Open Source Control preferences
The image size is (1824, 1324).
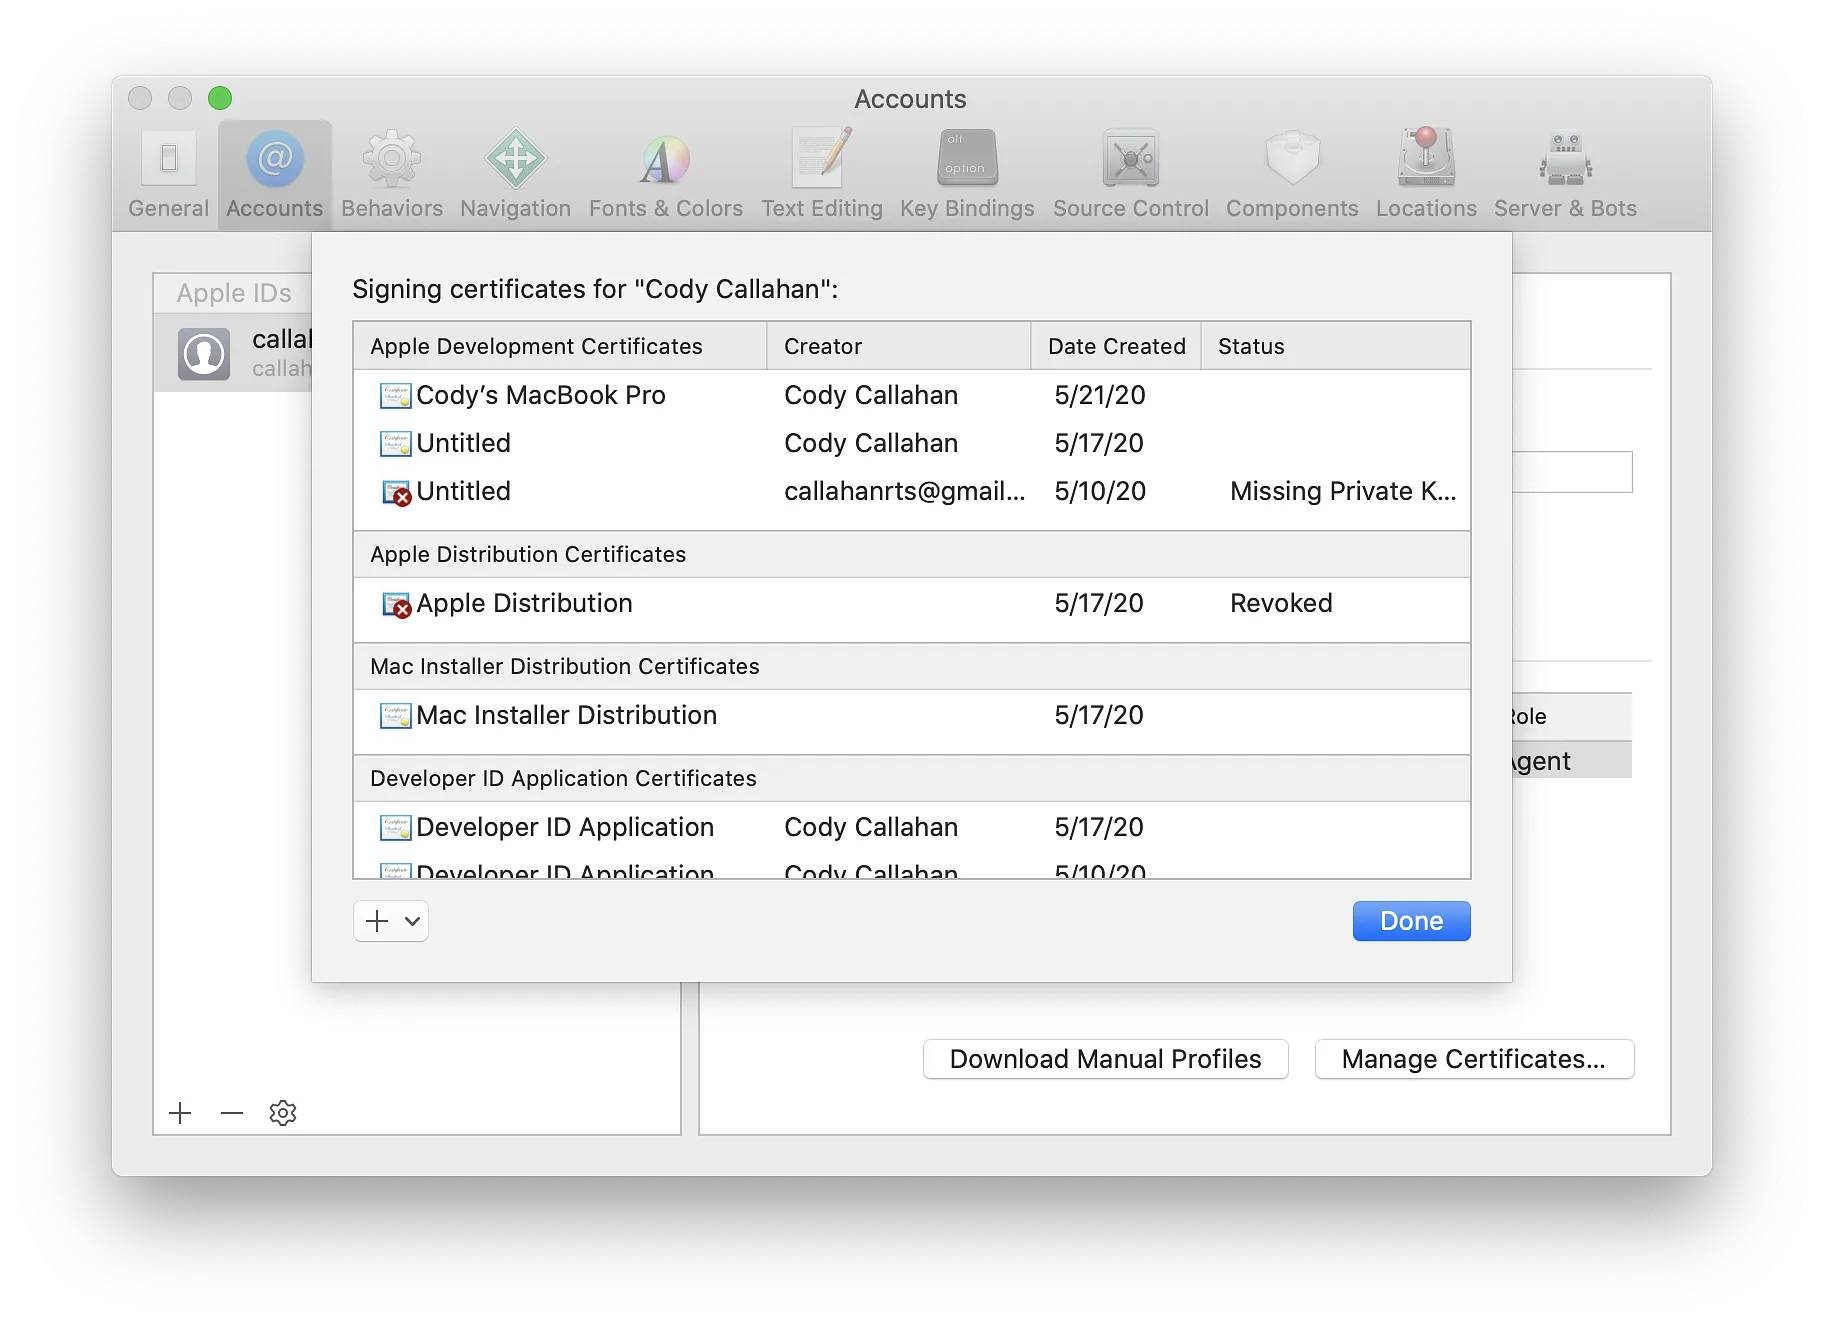pyautogui.click(x=1130, y=174)
